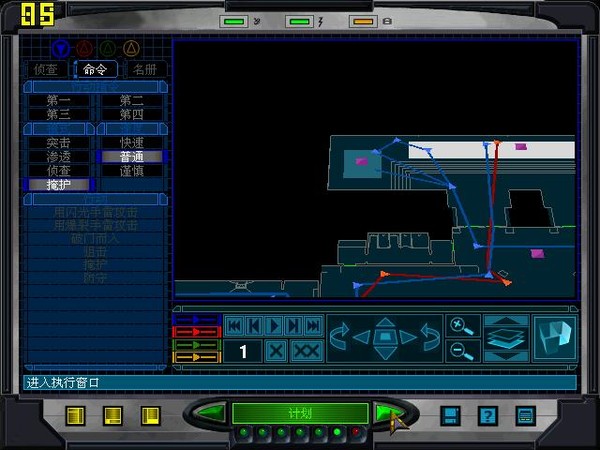The height and width of the screenshot is (450, 600).
Task: Switch to the 名册 tab
Action: pyautogui.click(x=145, y=70)
